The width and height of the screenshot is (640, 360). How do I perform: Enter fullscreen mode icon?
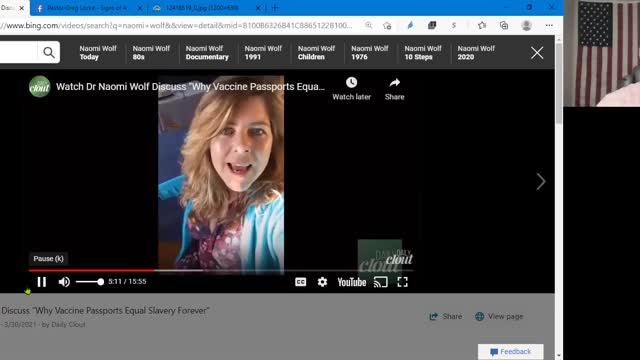(402, 282)
